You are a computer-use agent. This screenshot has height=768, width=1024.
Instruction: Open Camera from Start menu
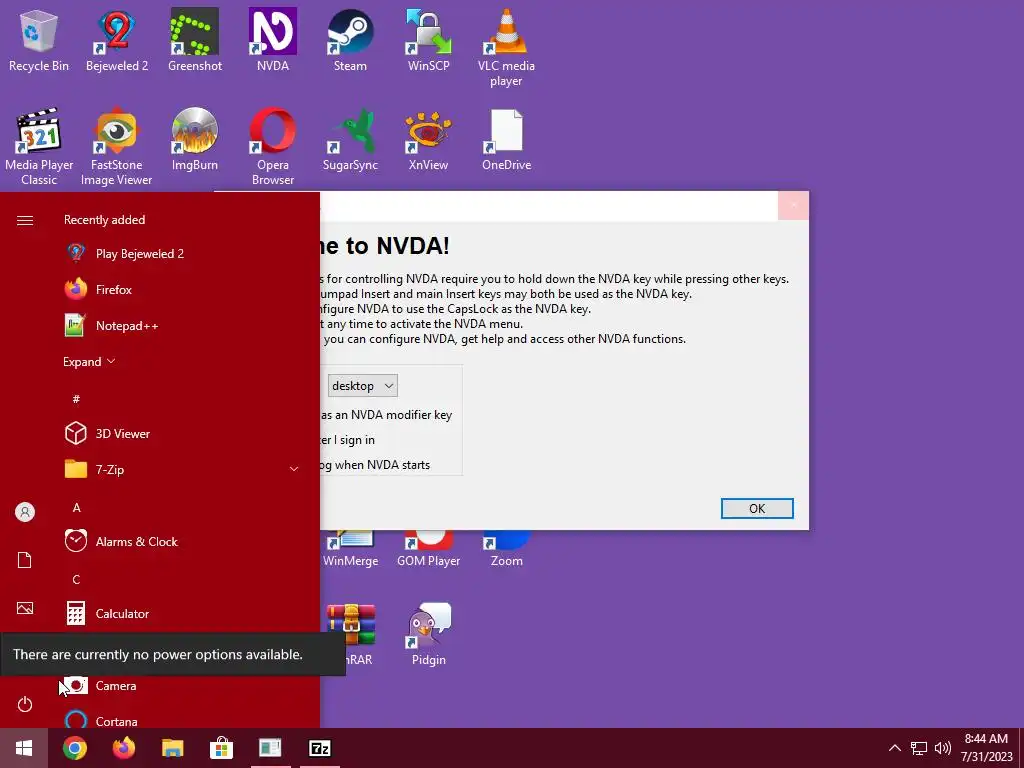pyautogui.click(x=182, y=686)
